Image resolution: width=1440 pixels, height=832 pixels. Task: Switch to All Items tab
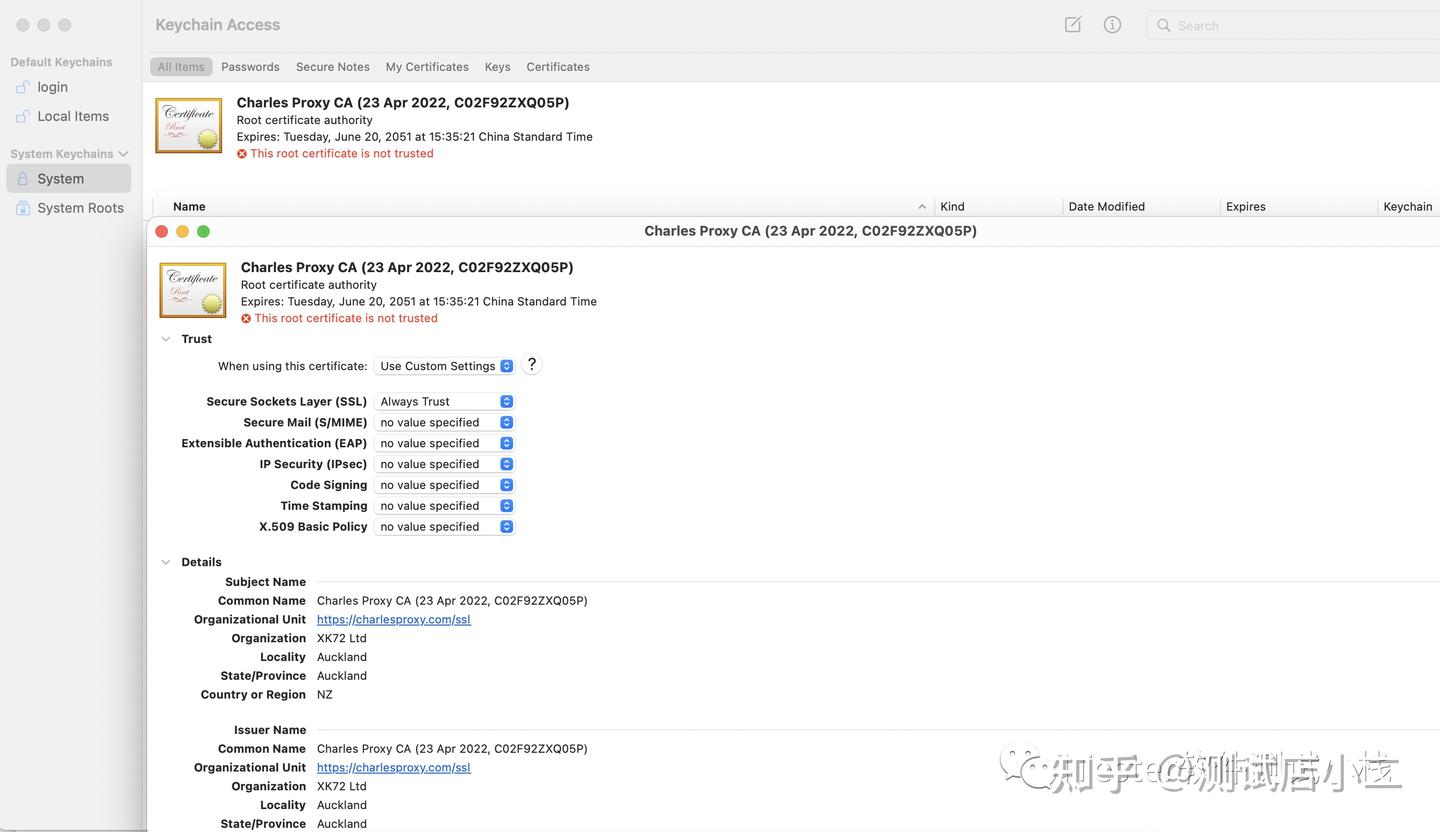181,67
